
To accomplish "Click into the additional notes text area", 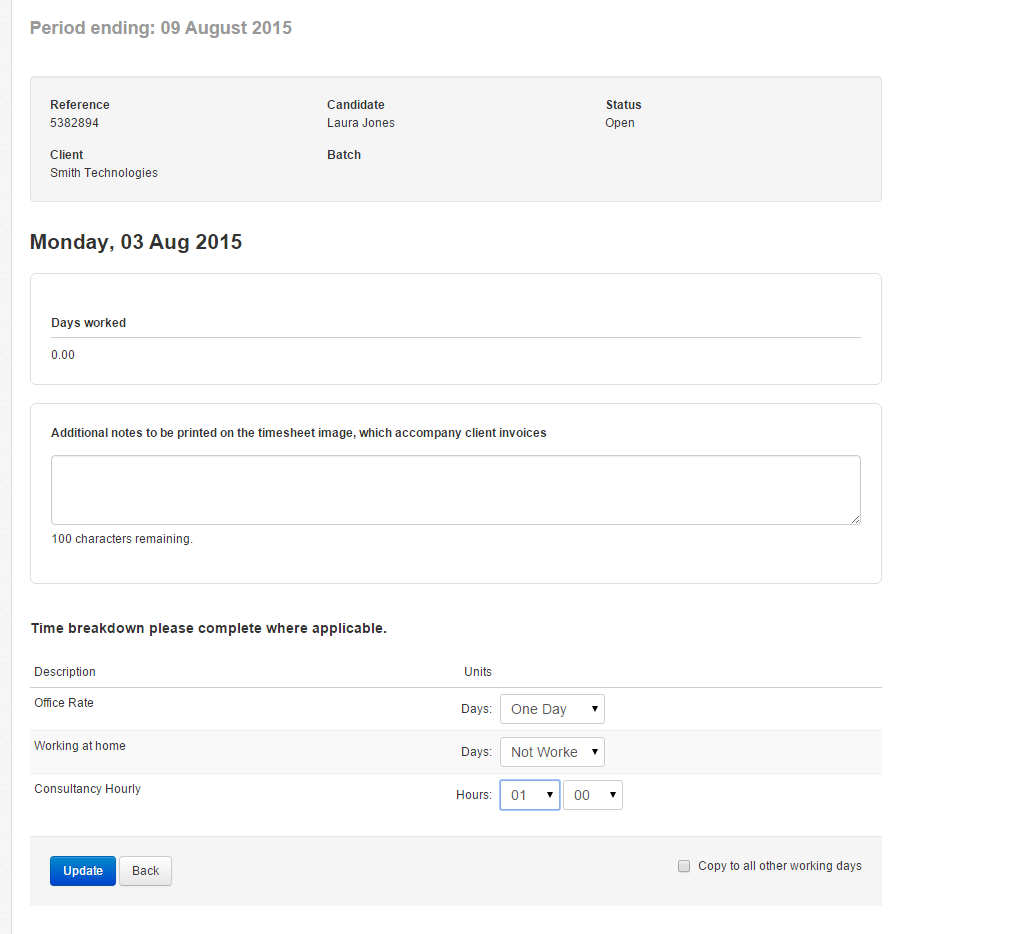I will coord(456,490).
